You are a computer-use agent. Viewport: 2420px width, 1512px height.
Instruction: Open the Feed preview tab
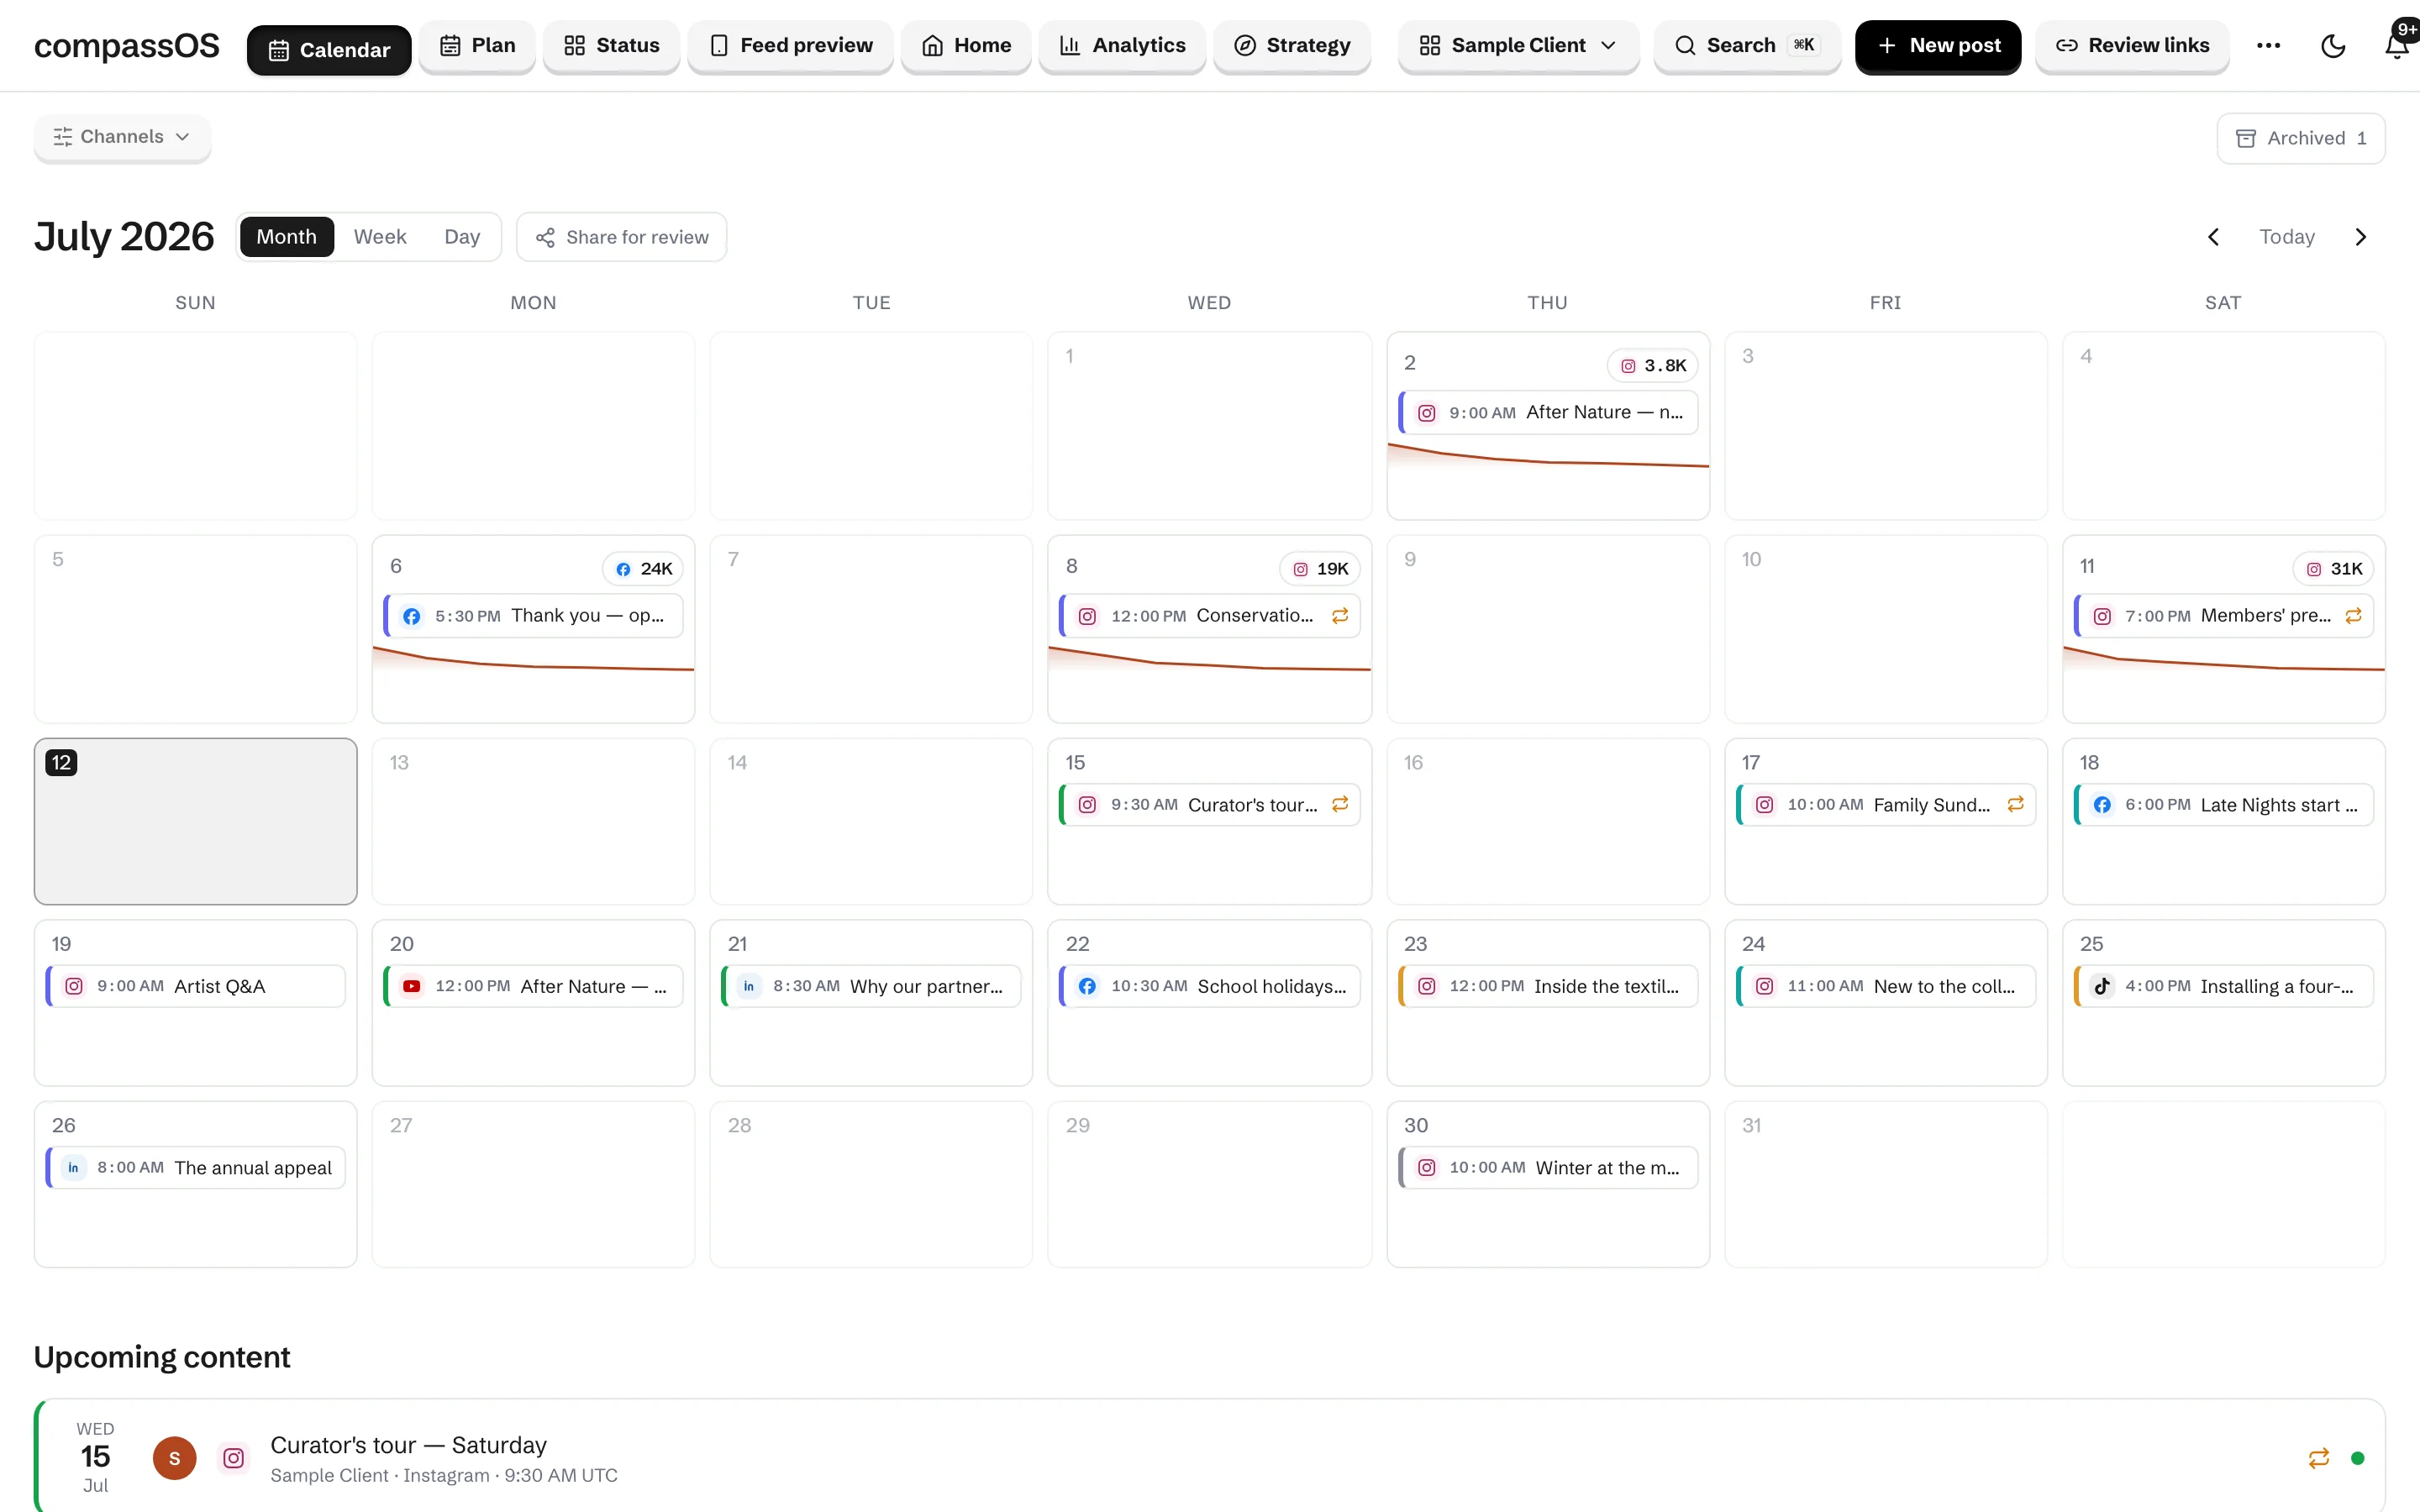point(790,46)
